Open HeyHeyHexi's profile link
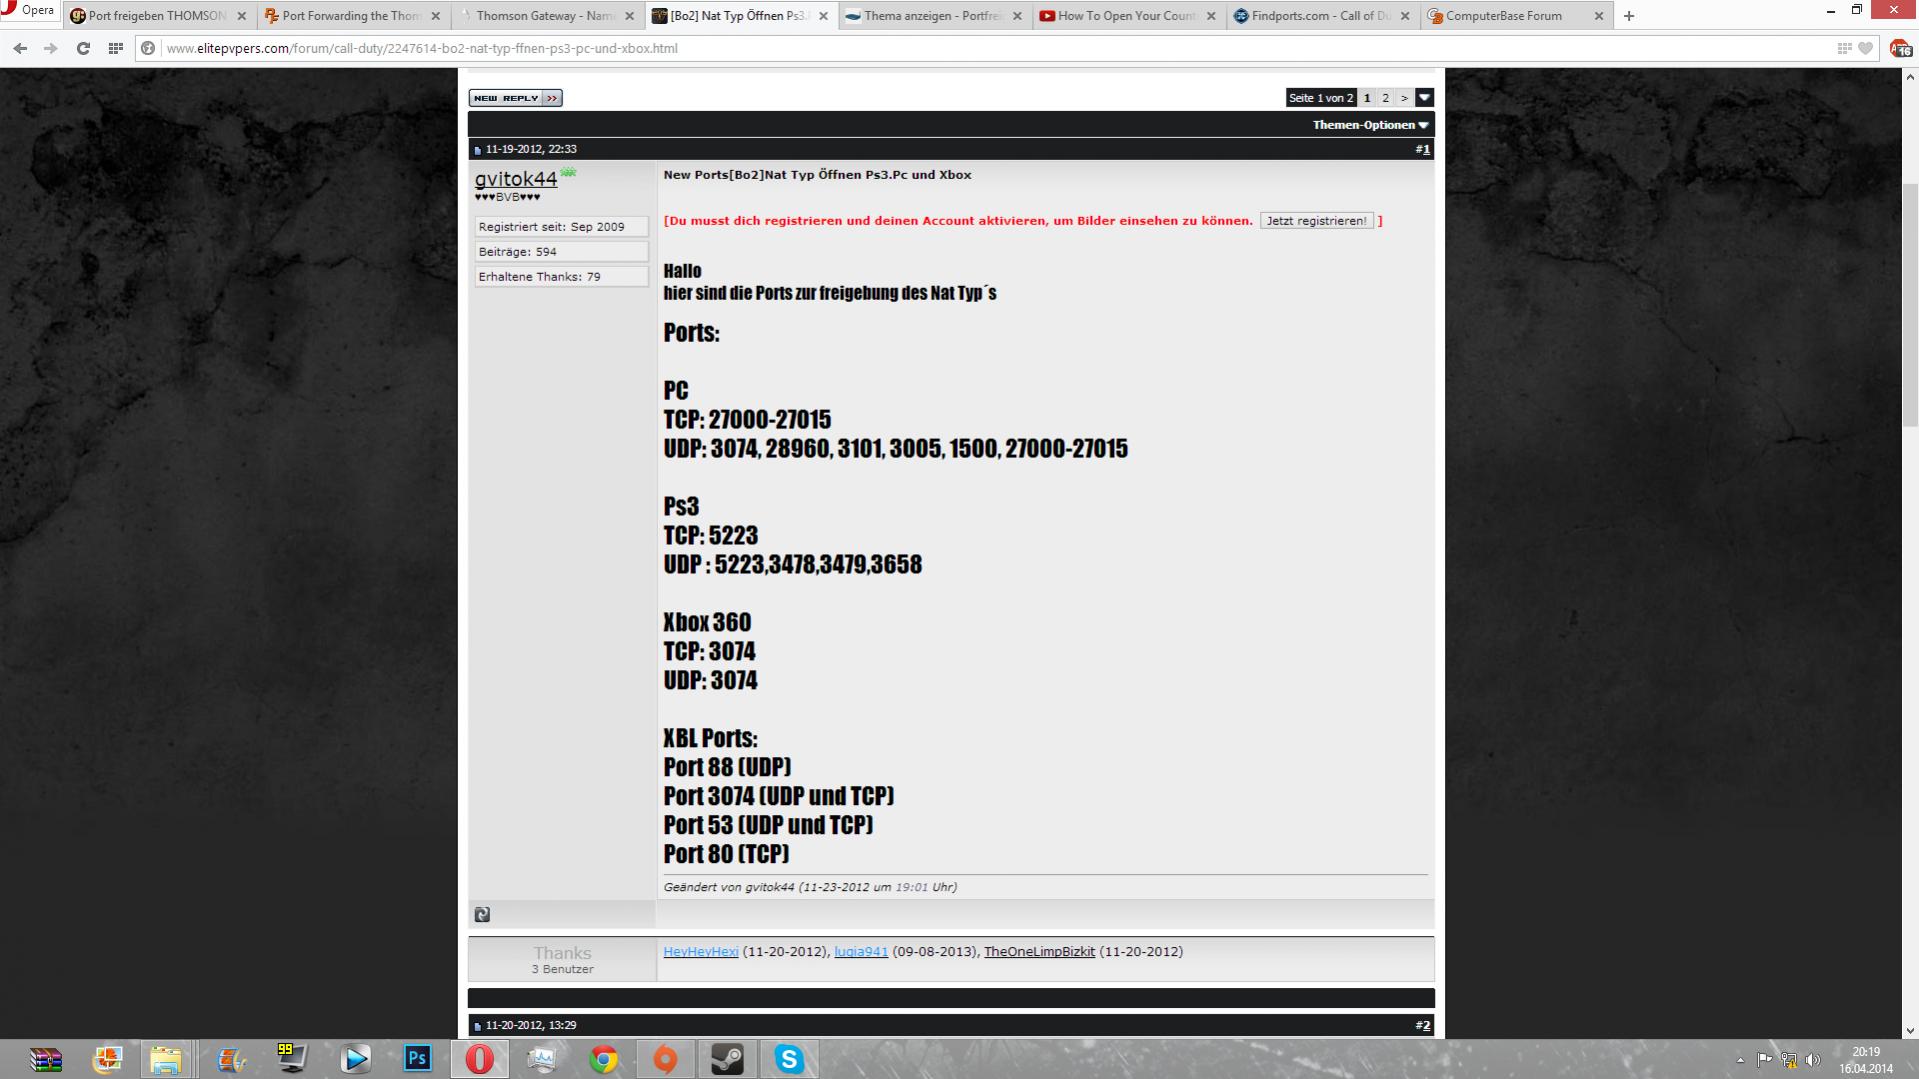Screen dimensions: 1919x1079 pos(701,952)
